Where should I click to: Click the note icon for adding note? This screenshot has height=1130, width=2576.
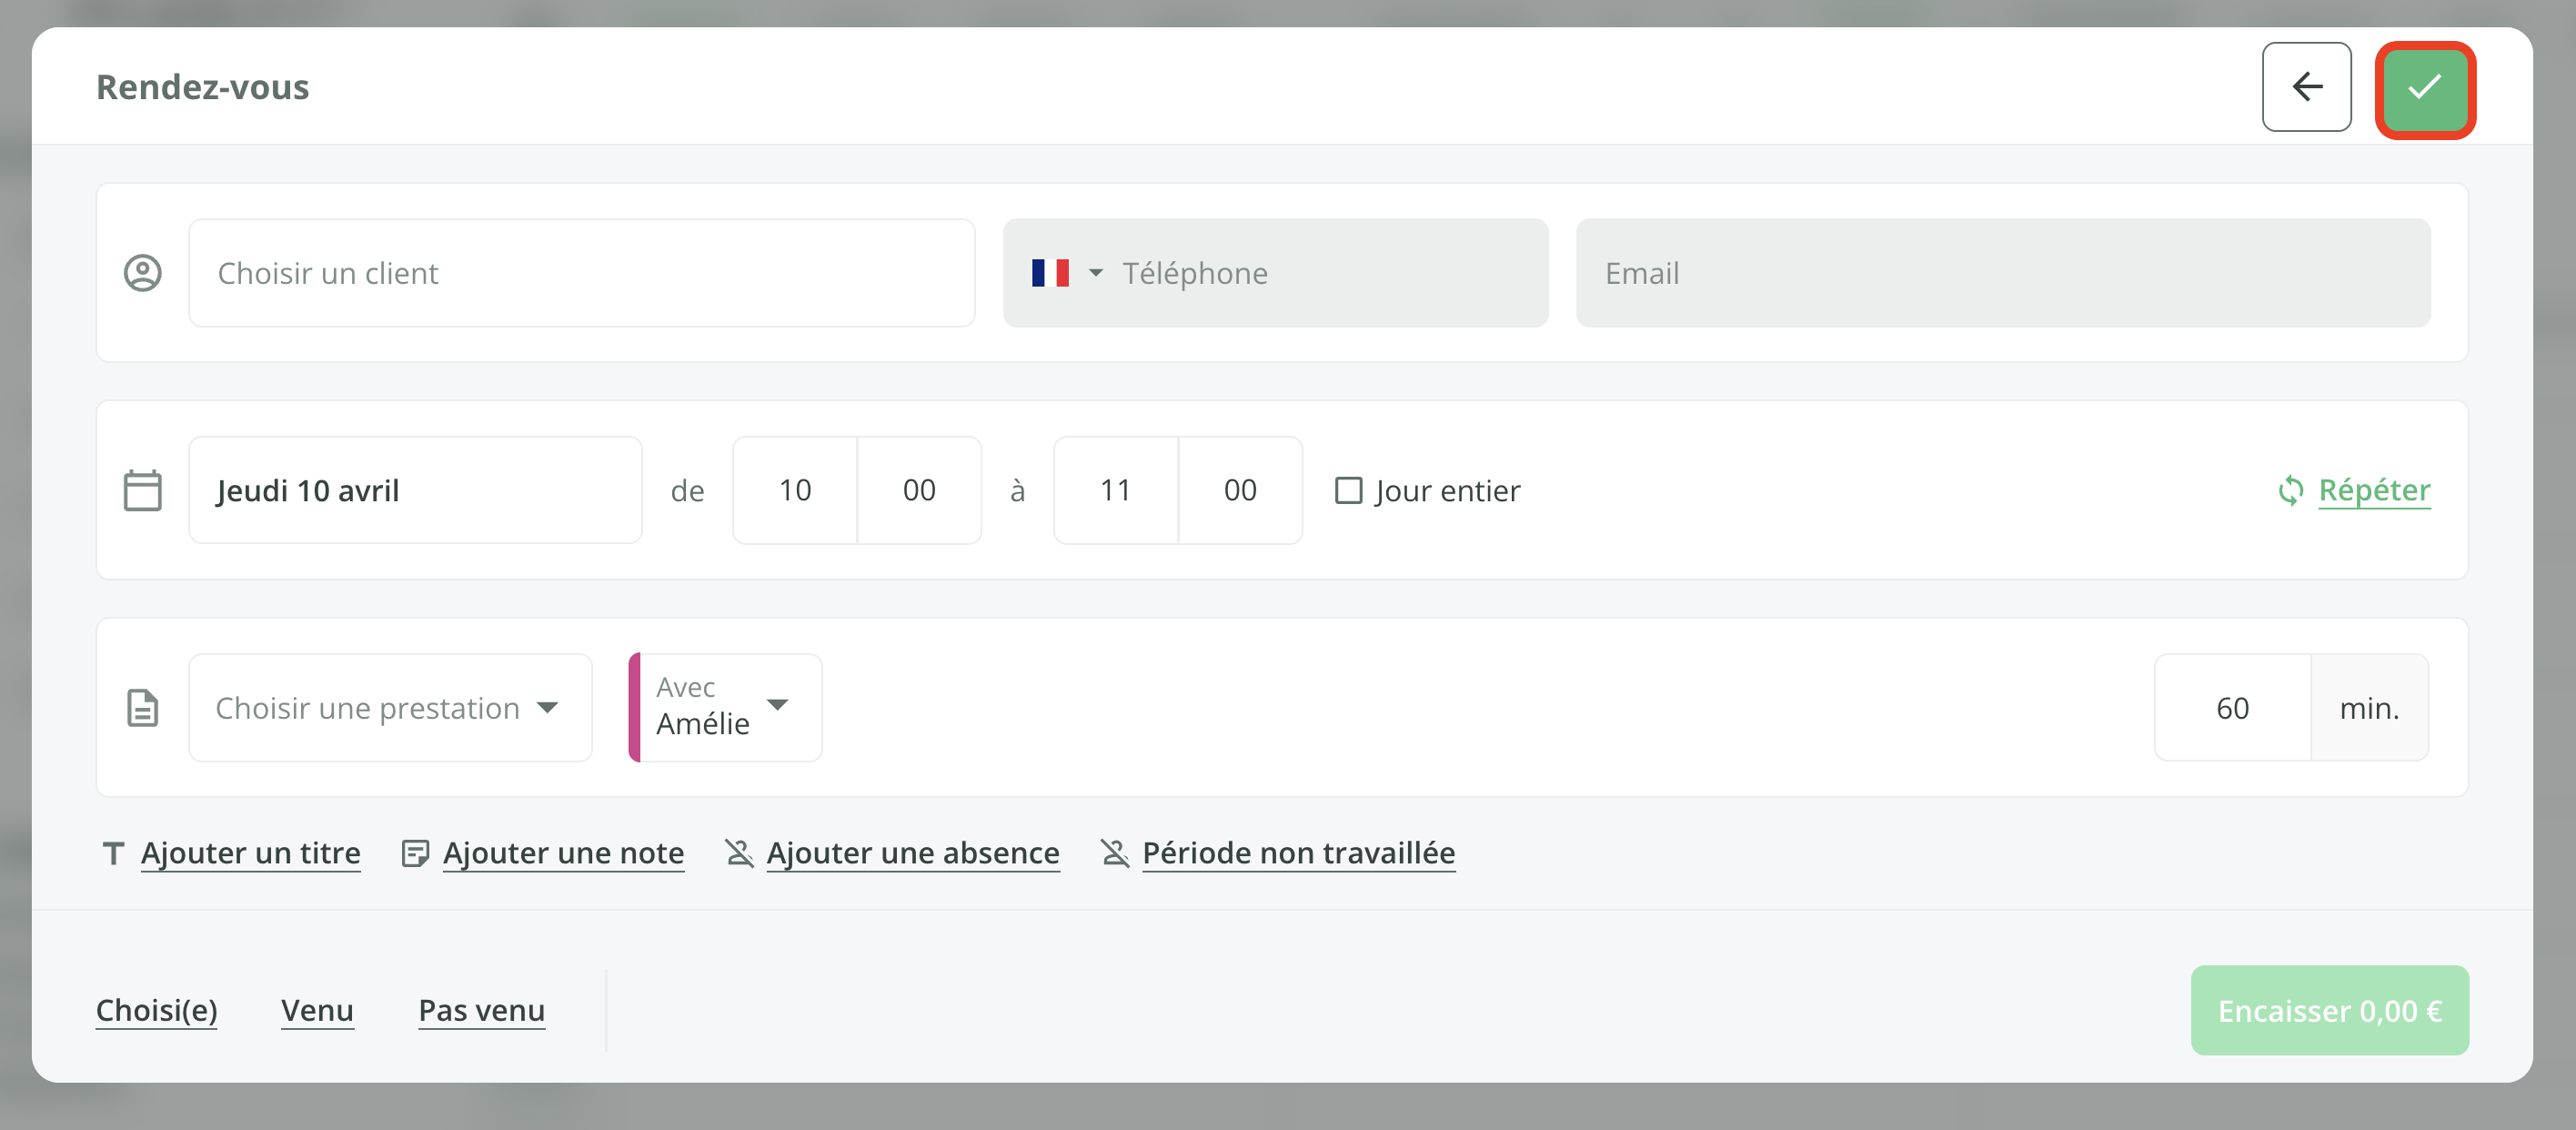[415, 853]
